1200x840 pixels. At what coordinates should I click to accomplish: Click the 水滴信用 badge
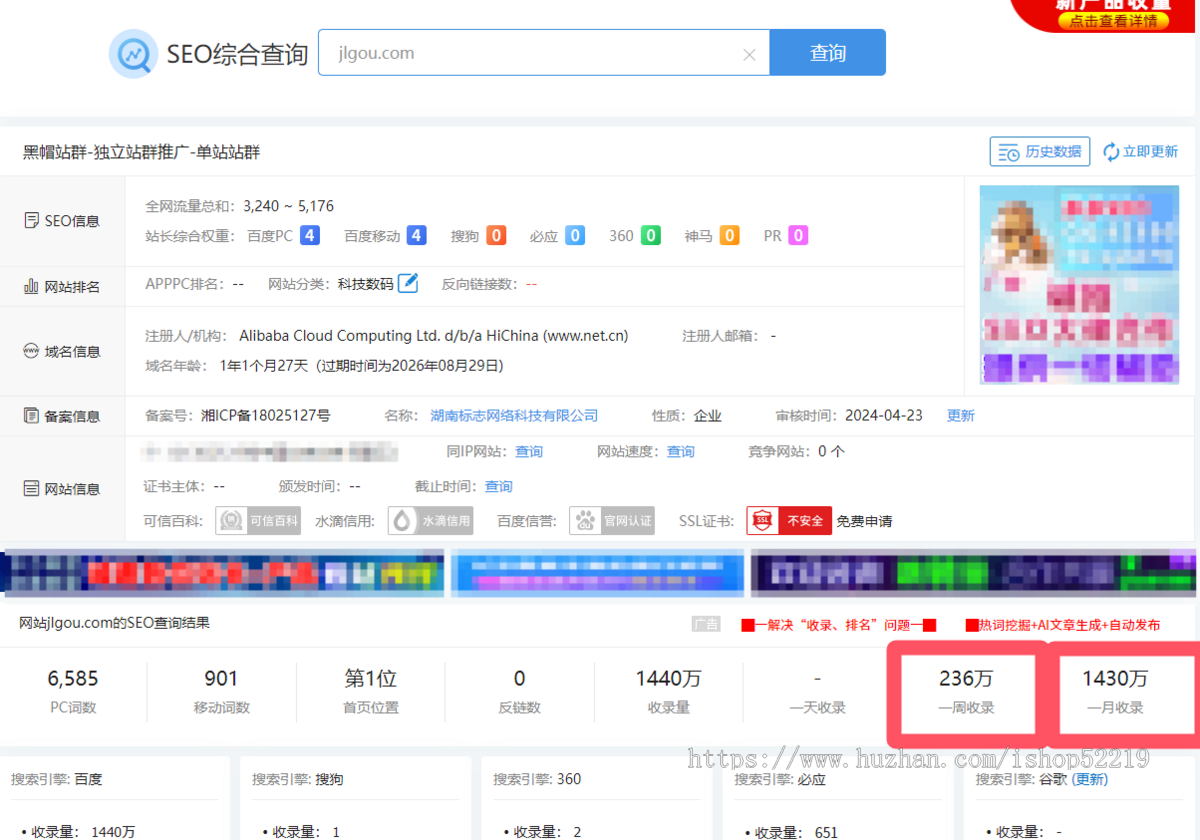(x=430, y=521)
